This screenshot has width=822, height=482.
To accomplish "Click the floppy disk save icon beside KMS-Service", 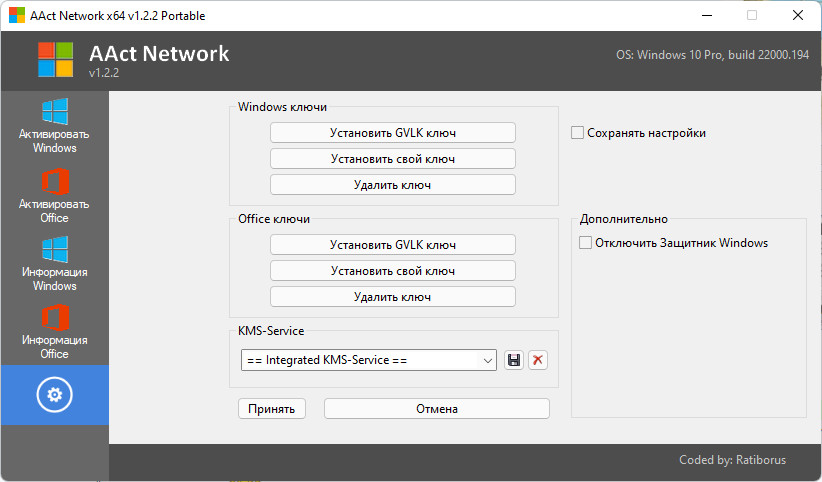I will [514, 360].
